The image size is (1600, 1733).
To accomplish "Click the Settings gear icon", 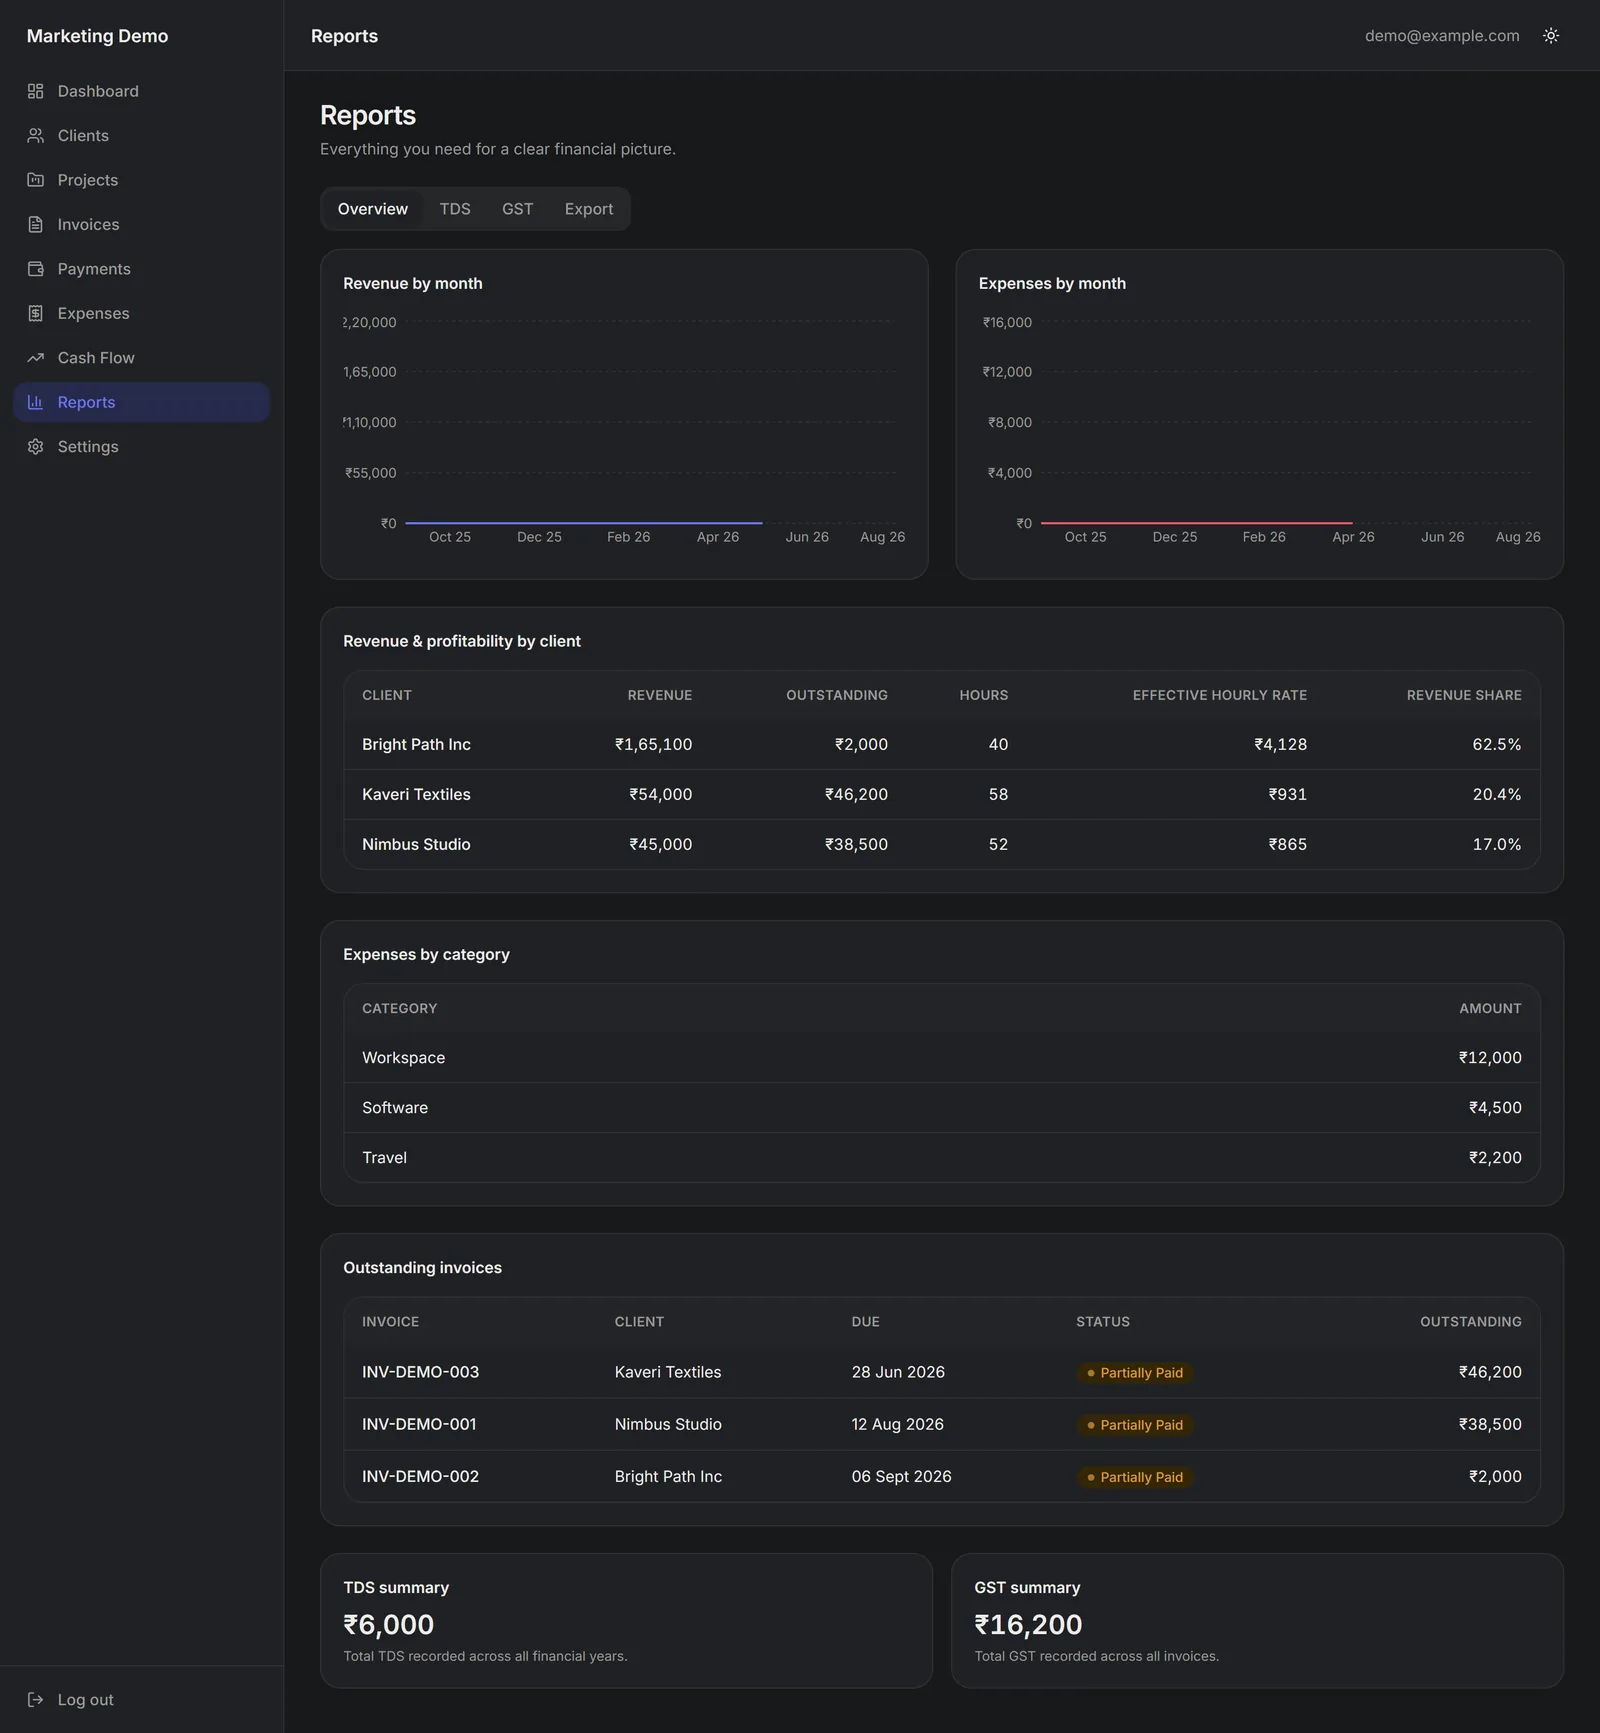I will pyautogui.click(x=36, y=447).
